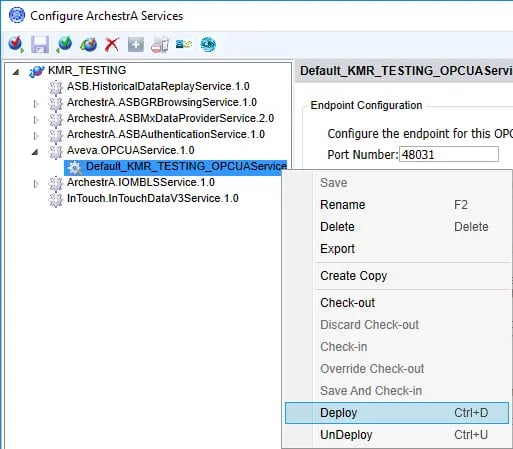Click the faded red-circle documents toolbar icon
Screen dimensions: 513x449
160,45
